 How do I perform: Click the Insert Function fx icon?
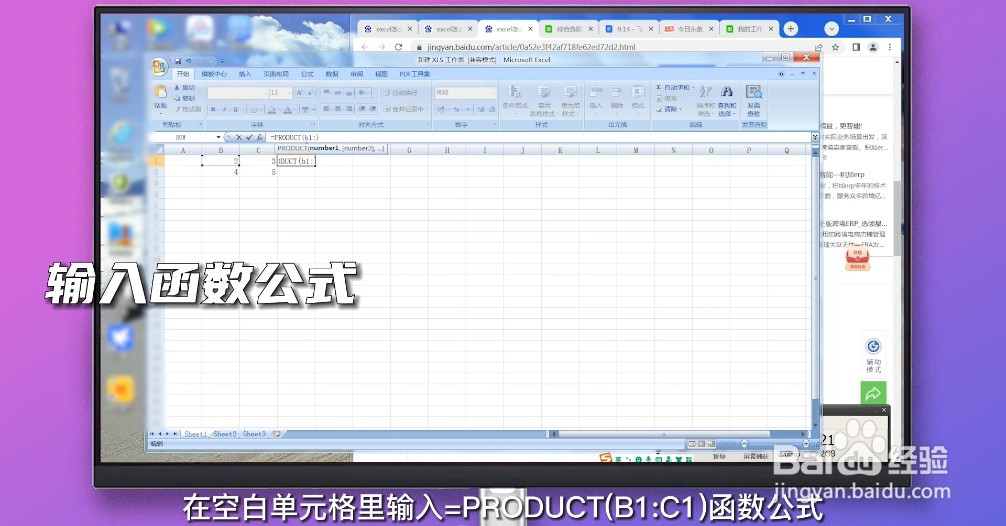259,137
